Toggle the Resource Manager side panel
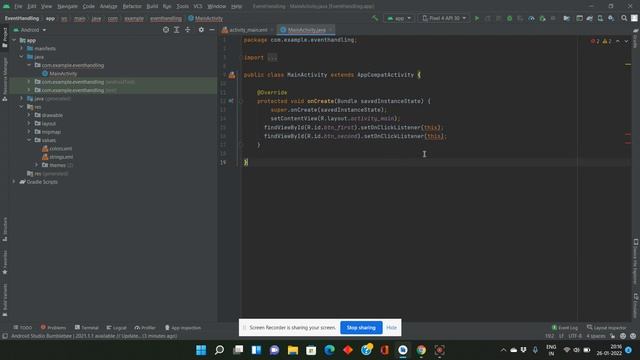The width and height of the screenshot is (640, 360). 4,79
